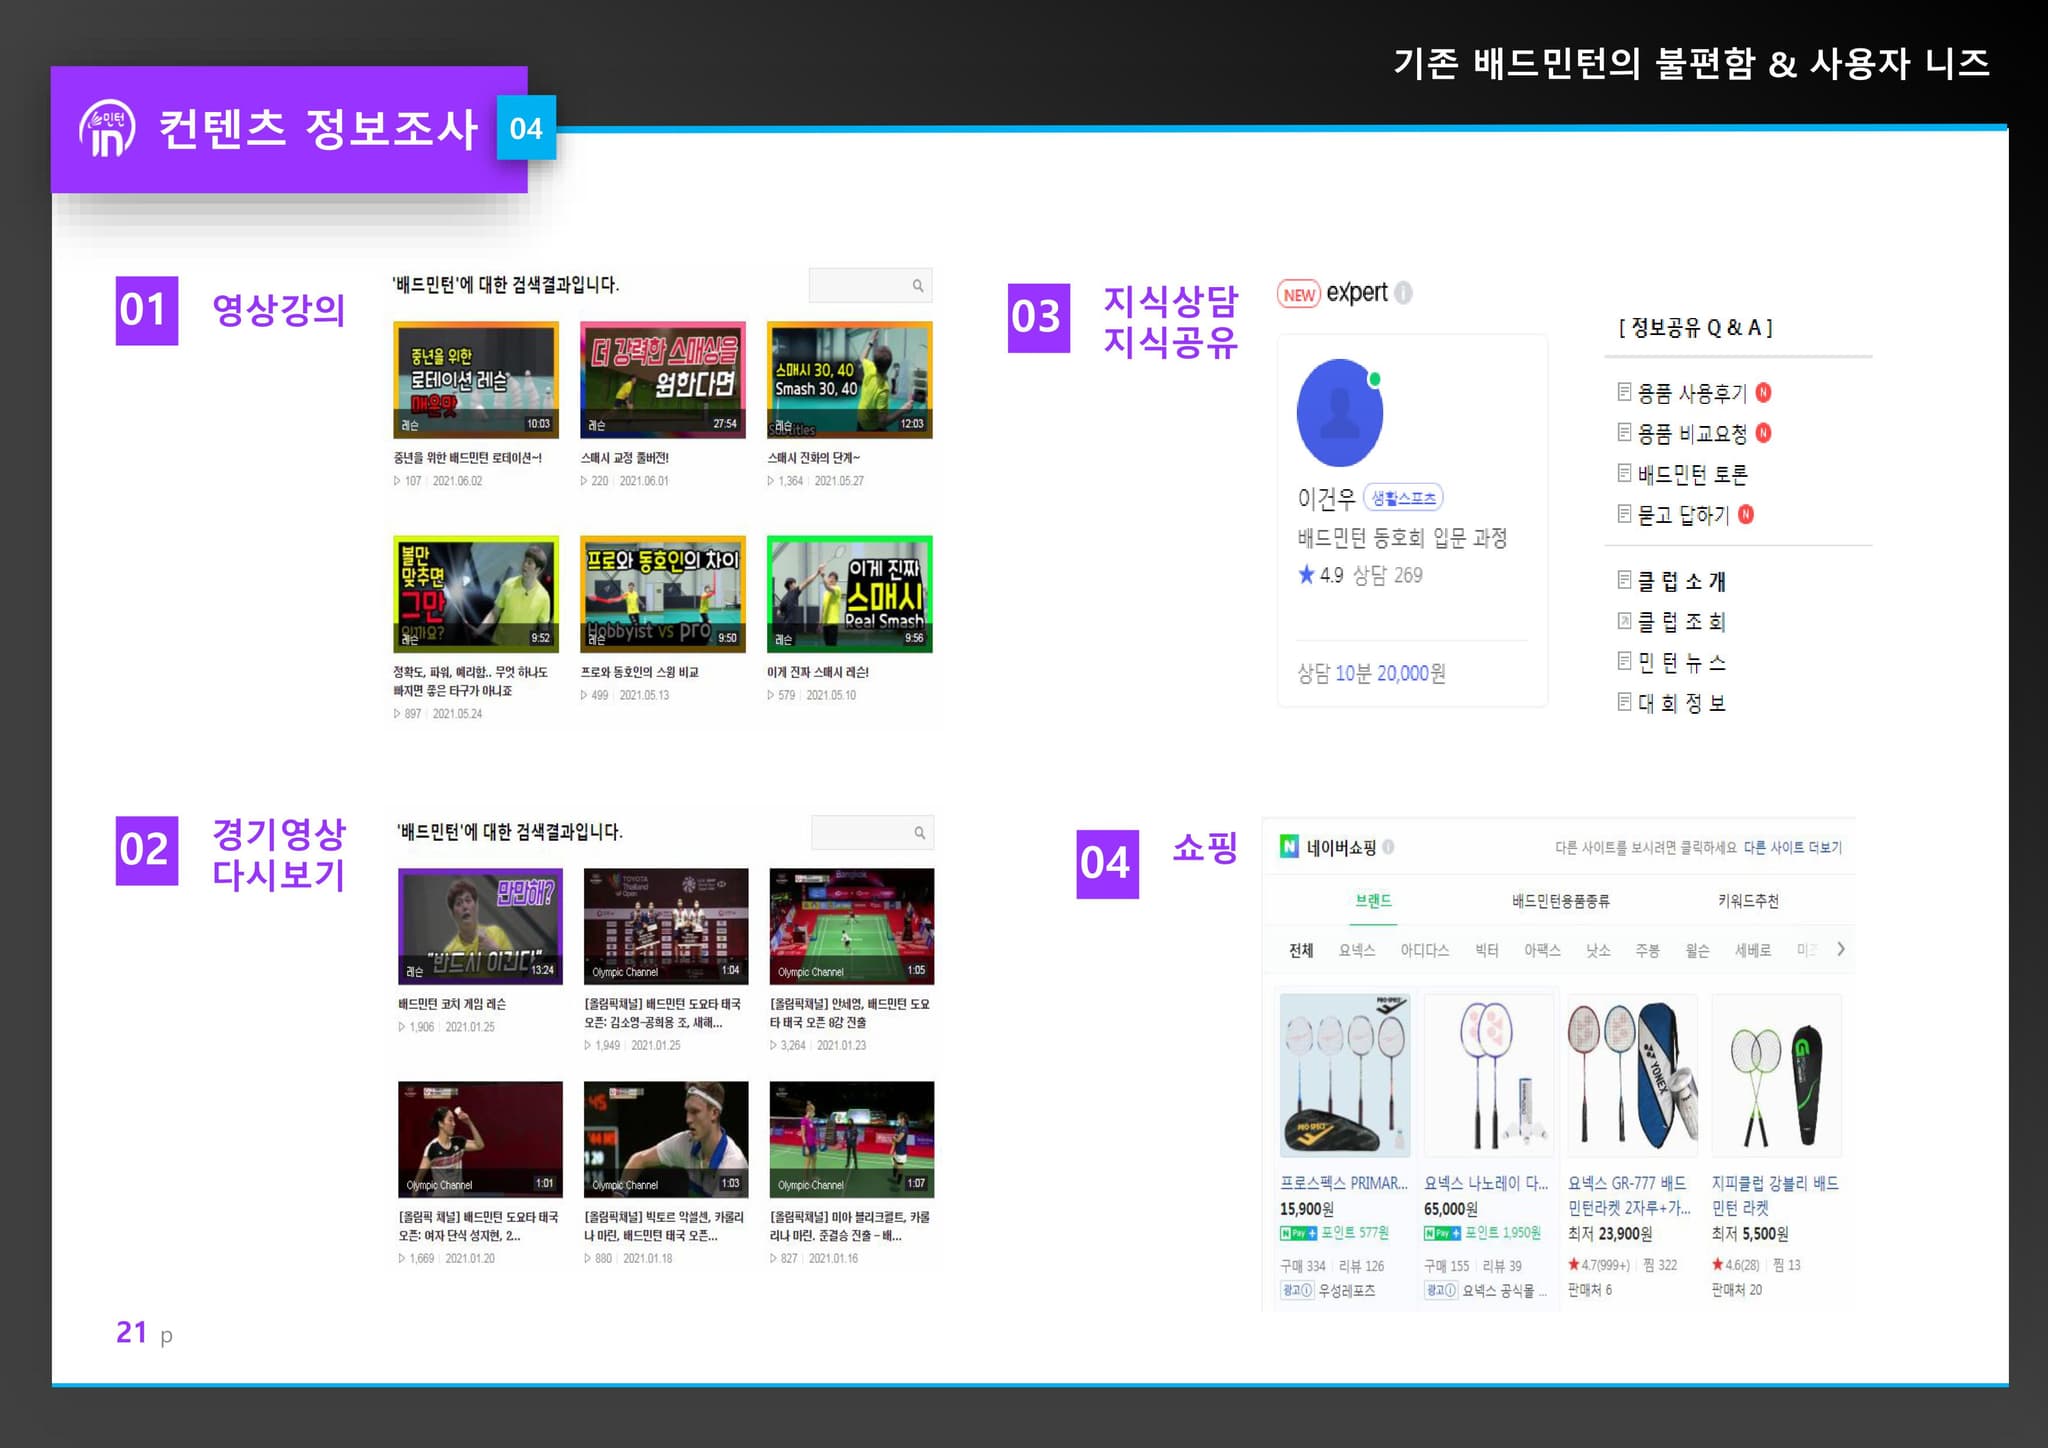Open the 빅토르 악셀센 1:03 match thumbnail
Image resolution: width=2048 pixels, height=1448 pixels.
coord(666,1139)
